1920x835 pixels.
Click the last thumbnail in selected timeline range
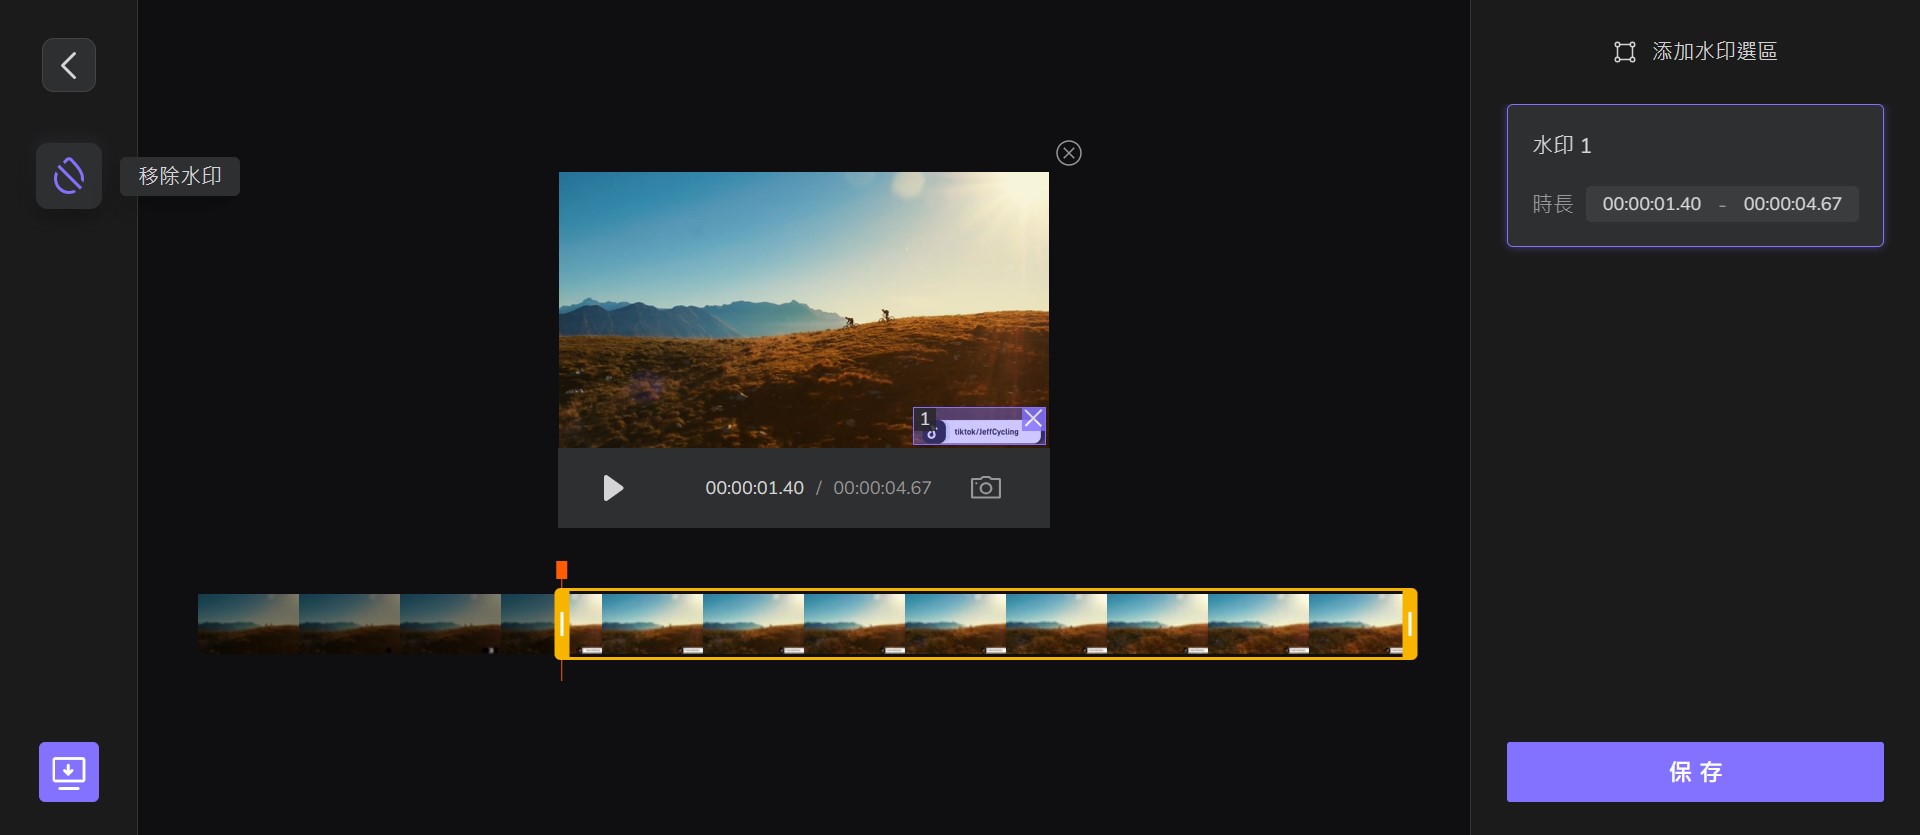coord(1355,624)
